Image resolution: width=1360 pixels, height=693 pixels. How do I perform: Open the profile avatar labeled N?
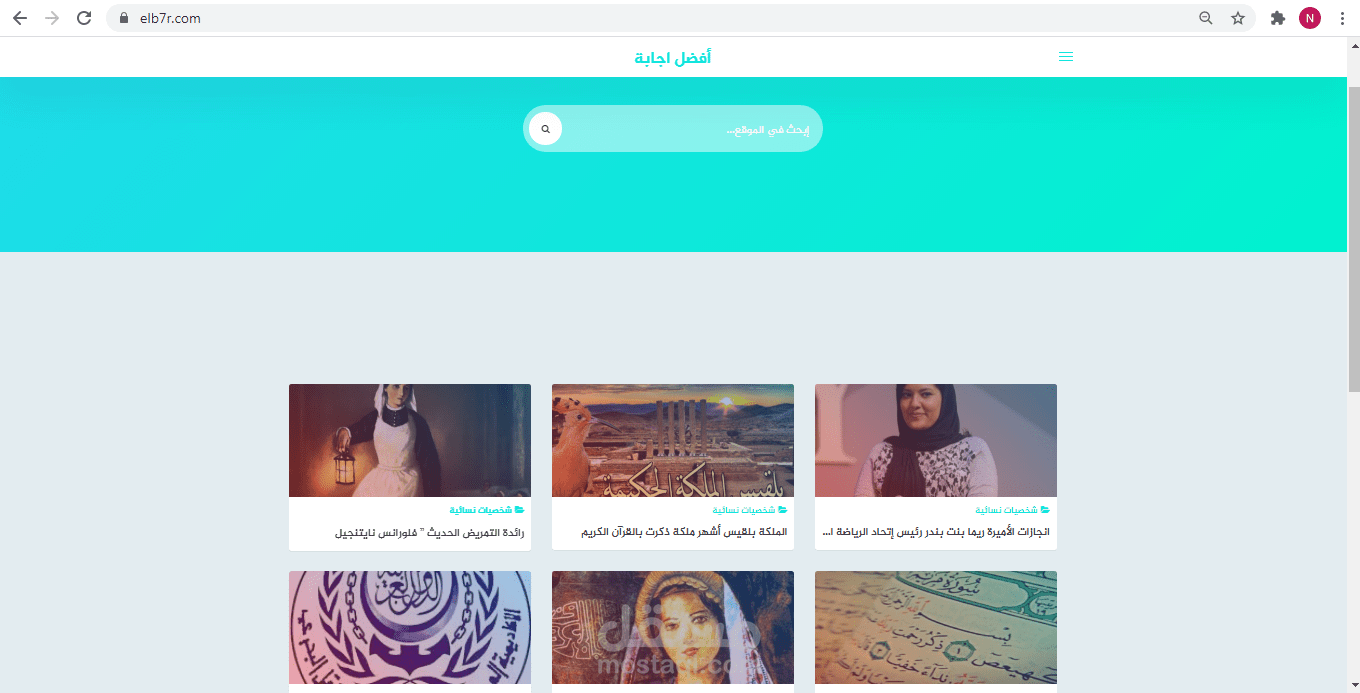(x=1310, y=18)
